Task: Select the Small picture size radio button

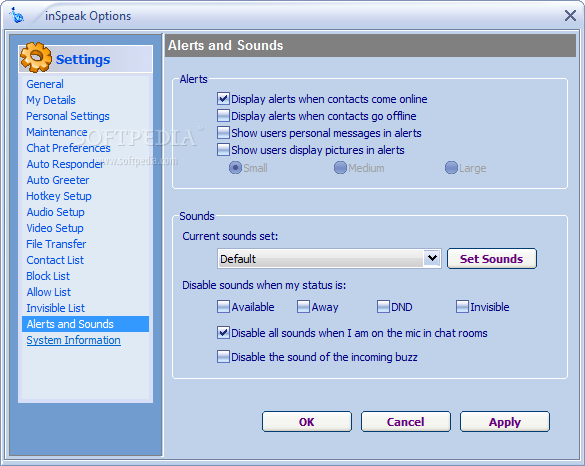Action: [235, 168]
